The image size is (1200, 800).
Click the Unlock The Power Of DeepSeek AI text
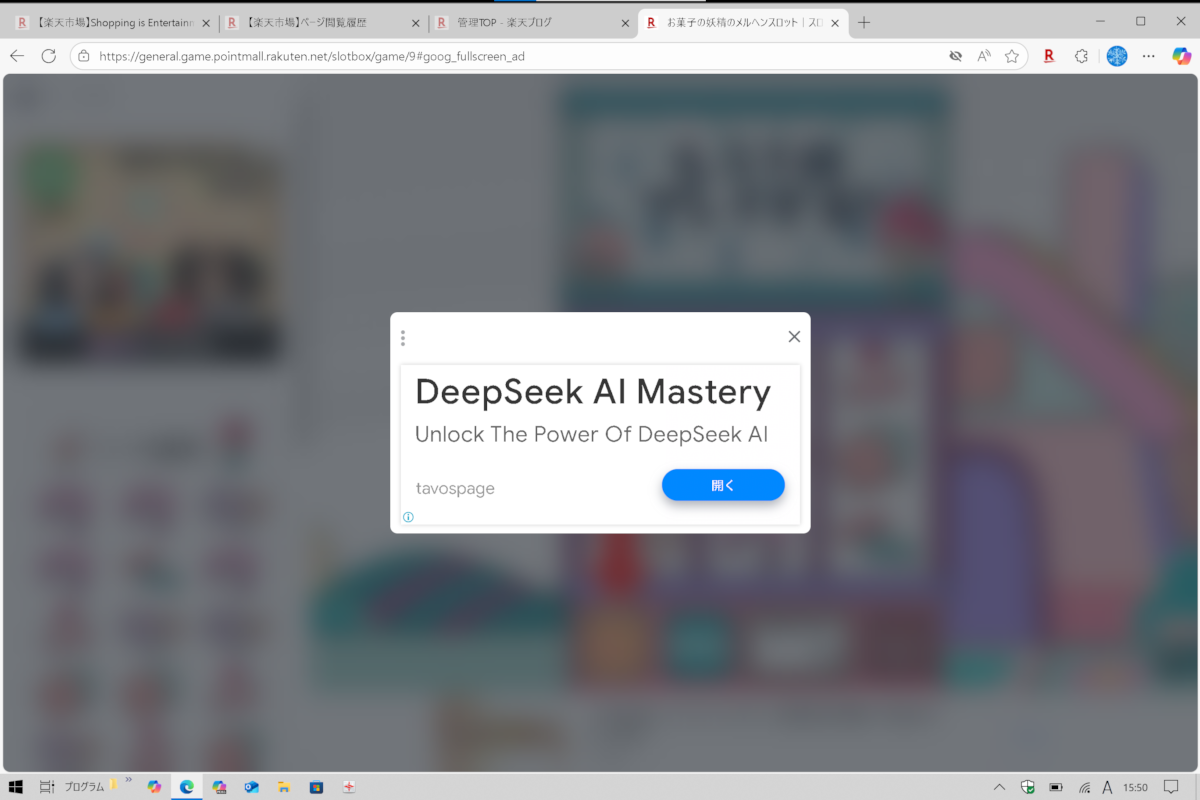click(x=592, y=435)
